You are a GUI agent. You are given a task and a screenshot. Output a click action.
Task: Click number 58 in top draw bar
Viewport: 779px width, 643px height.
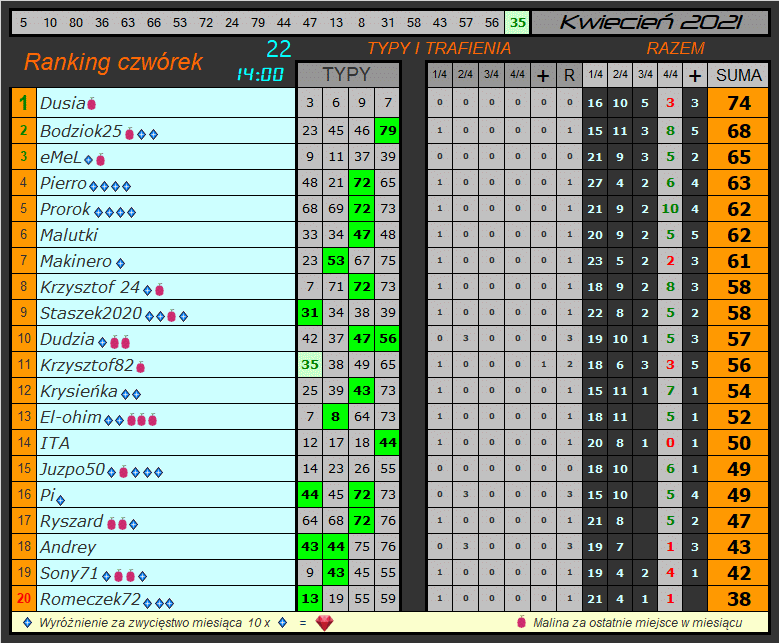click(413, 23)
